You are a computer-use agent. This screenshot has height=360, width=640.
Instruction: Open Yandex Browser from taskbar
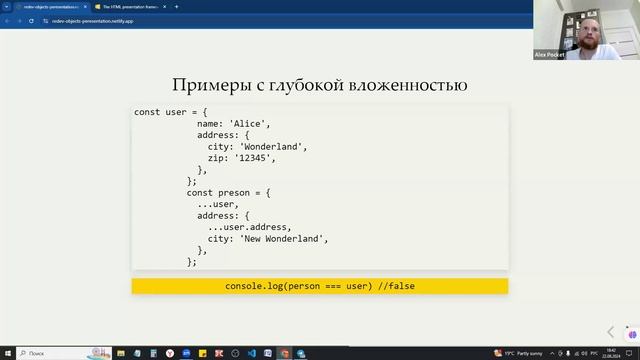point(170,353)
